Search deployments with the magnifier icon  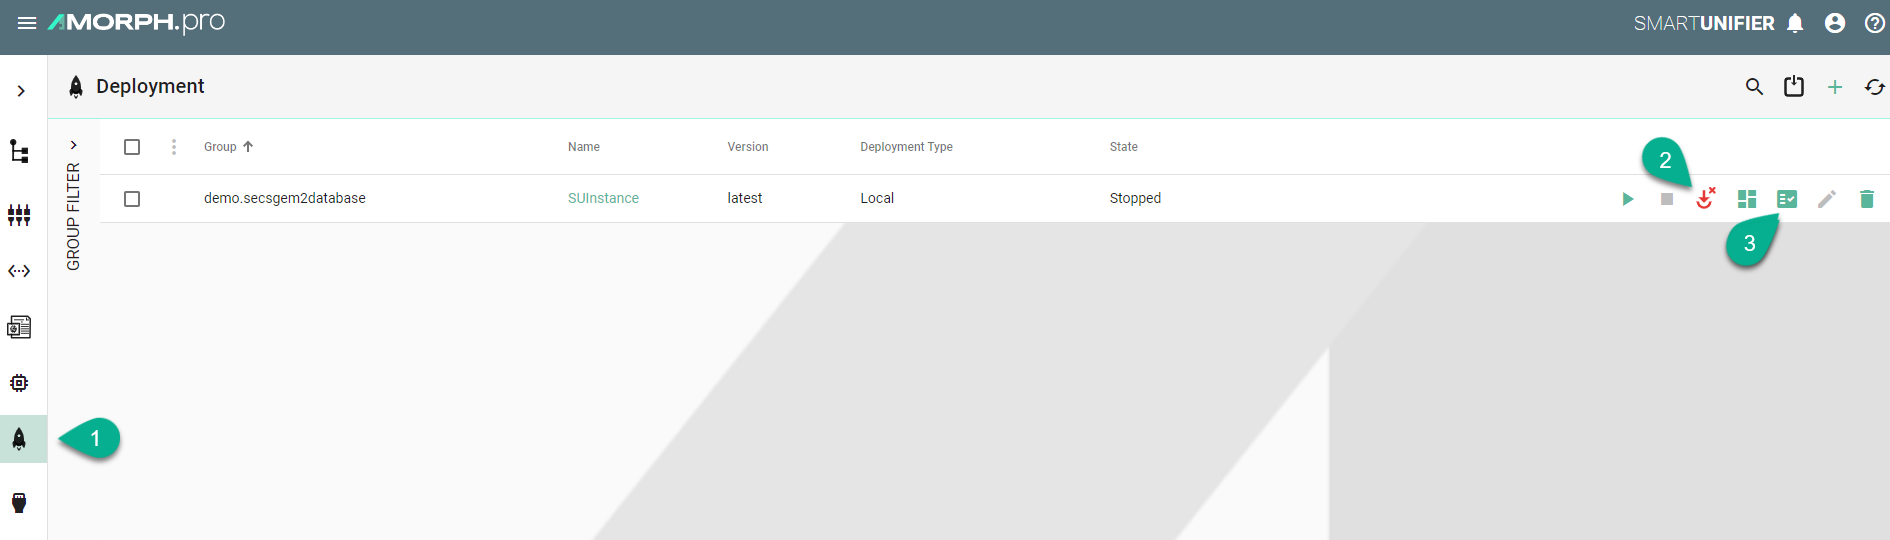tap(1754, 87)
